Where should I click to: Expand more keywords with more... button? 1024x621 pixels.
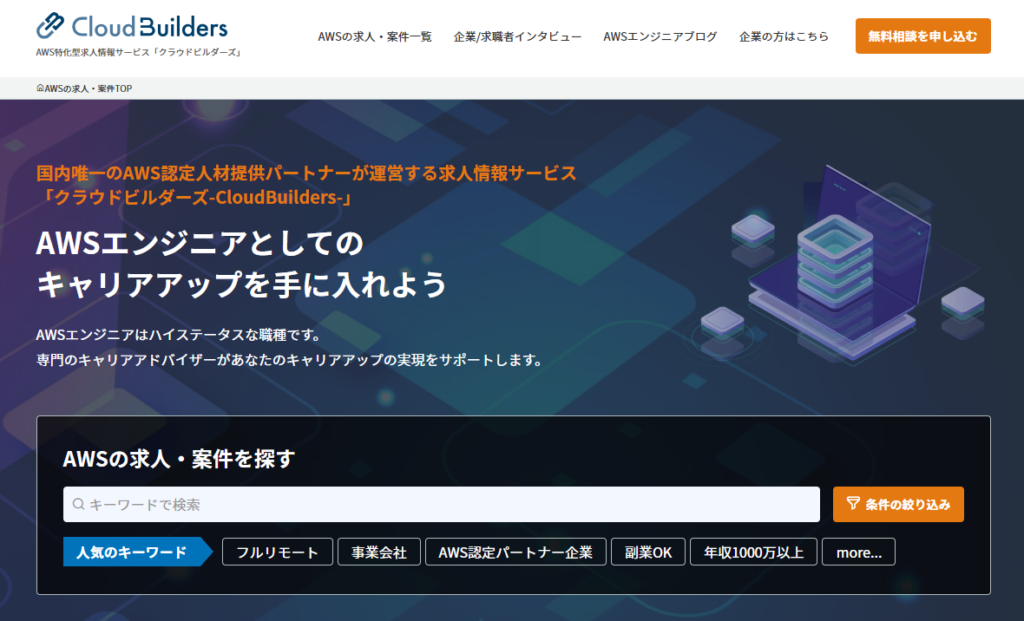click(858, 552)
